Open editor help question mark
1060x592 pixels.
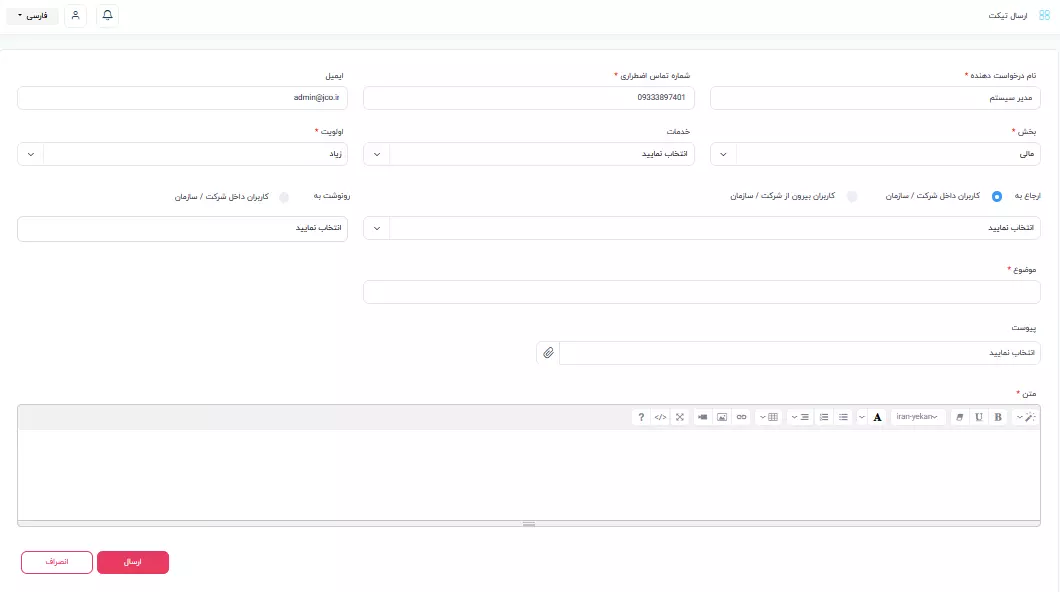tap(641, 417)
